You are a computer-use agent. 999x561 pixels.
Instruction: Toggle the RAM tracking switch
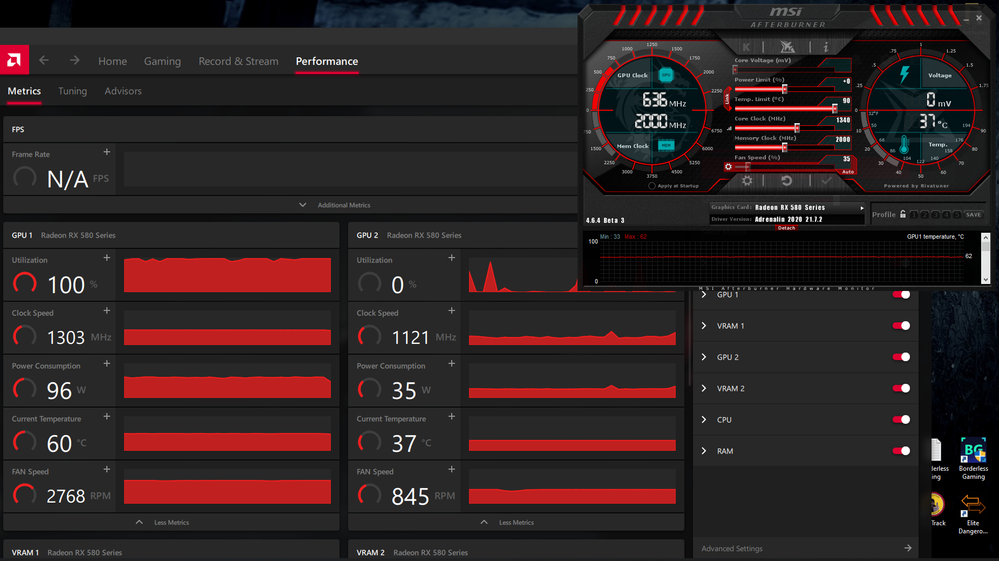(x=902, y=450)
